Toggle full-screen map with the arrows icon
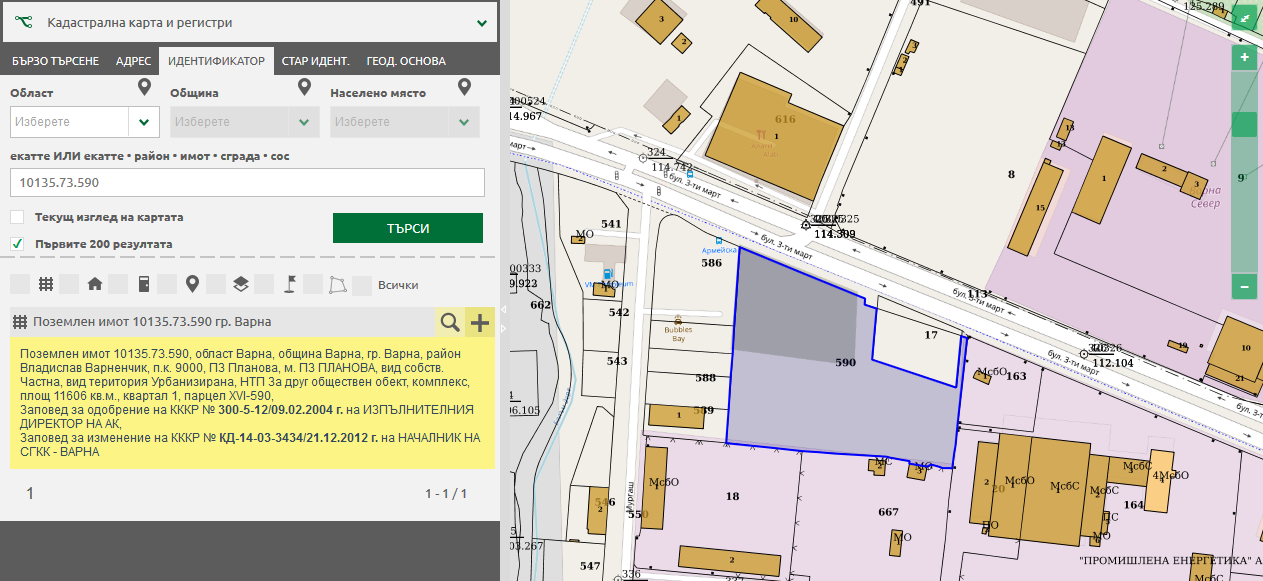 click(1244, 18)
